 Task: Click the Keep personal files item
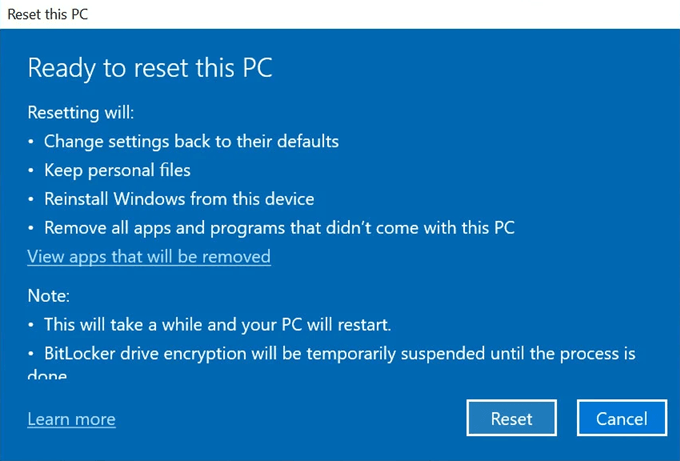(117, 170)
